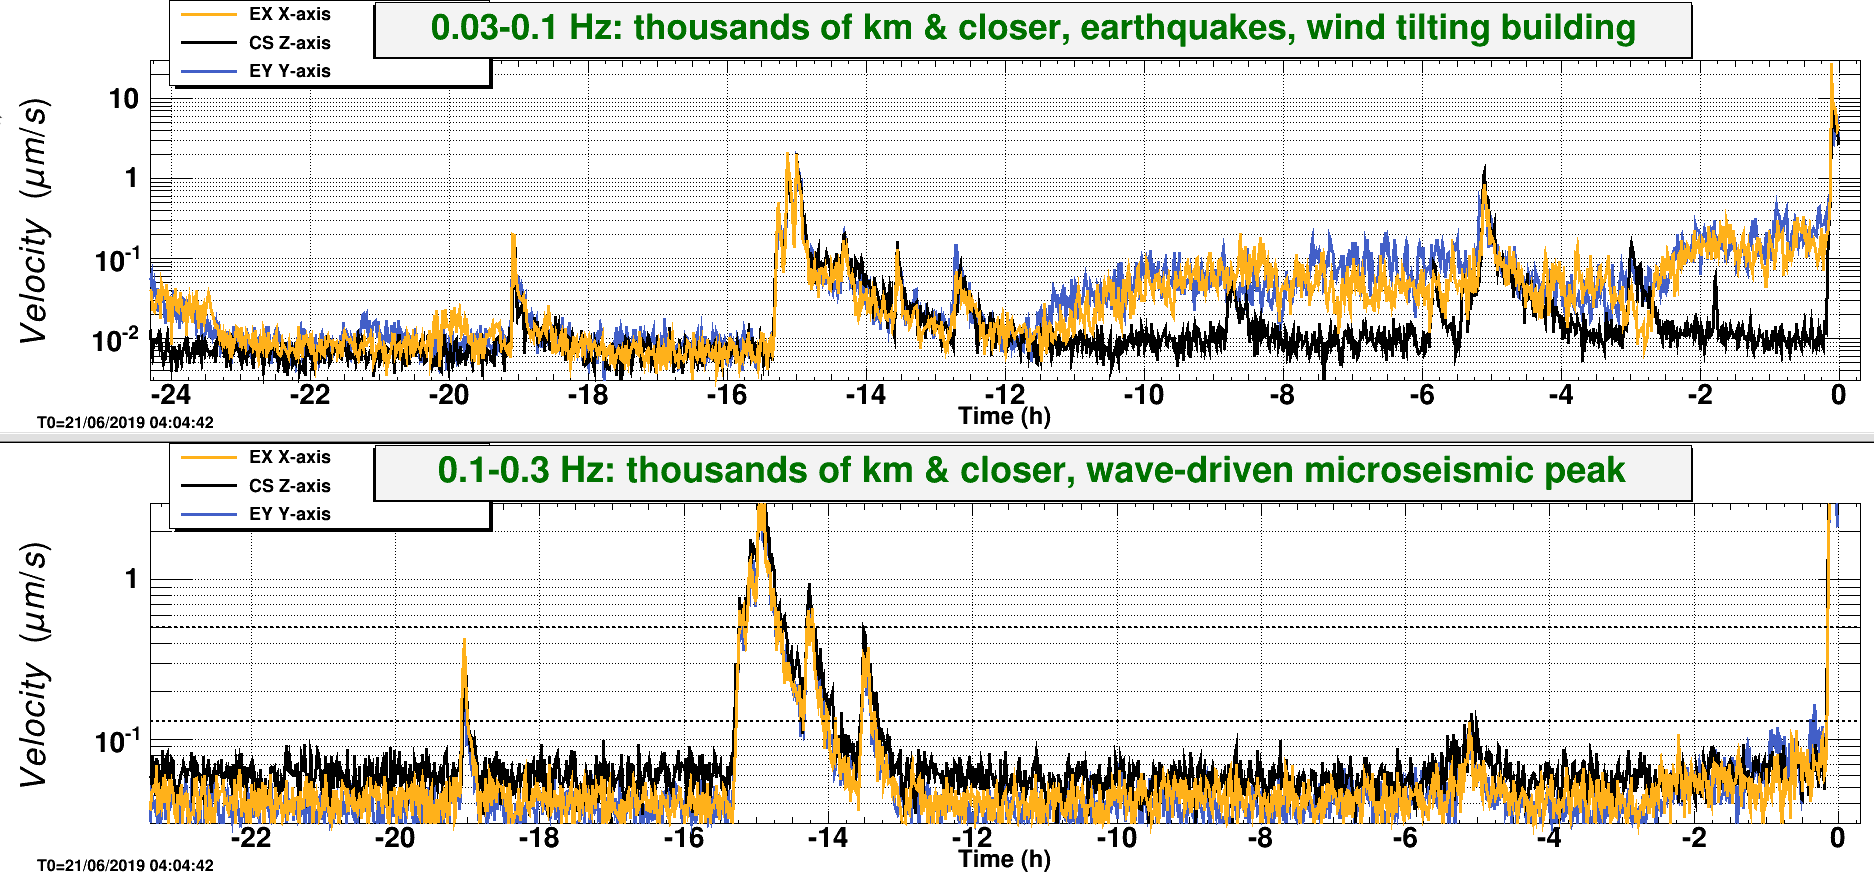Click the -14 tick on top plot's time axis
This screenshot has height=875, width=1874.
click(x=865, y=395)
